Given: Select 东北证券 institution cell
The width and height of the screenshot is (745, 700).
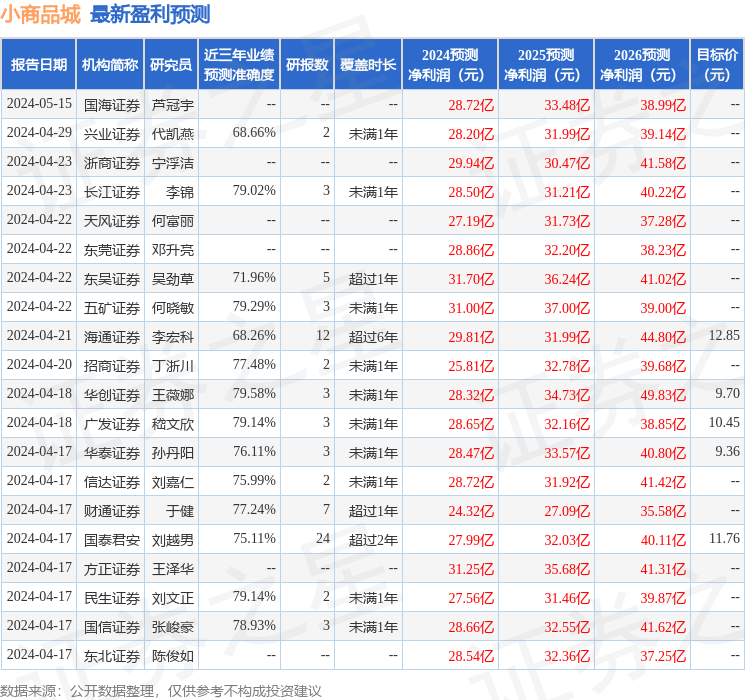Looking at the screenshot, I should click(x=112, y=656).
